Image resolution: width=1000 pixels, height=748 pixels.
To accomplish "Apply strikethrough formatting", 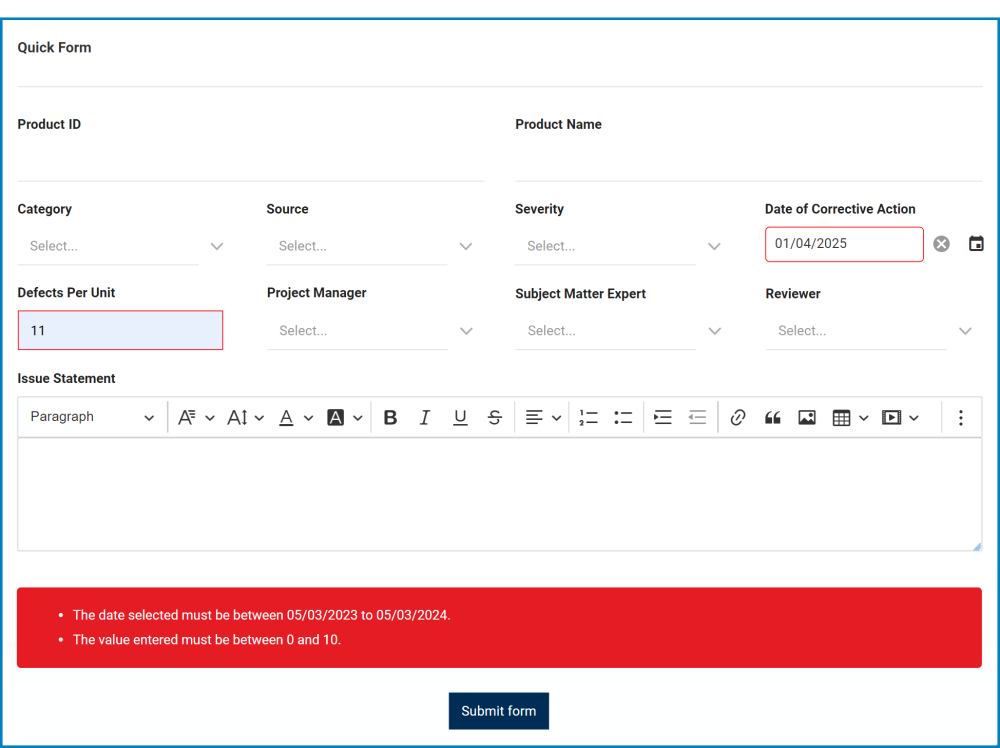I will click(494, 417).
